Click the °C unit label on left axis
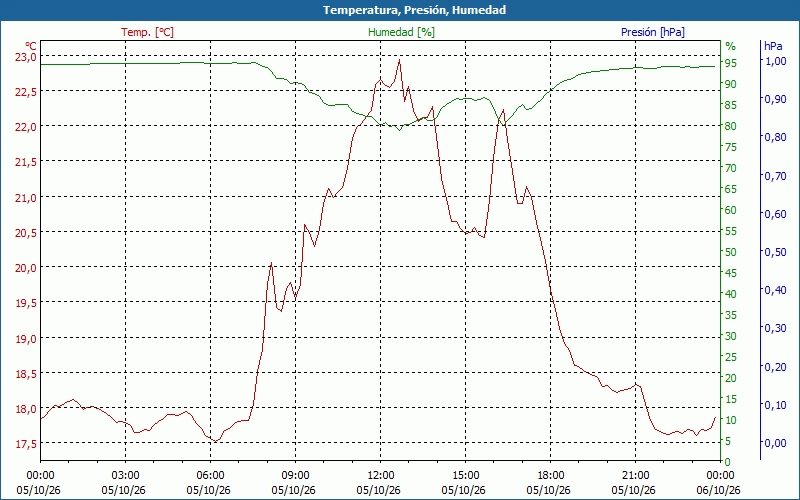 [31, 45]
